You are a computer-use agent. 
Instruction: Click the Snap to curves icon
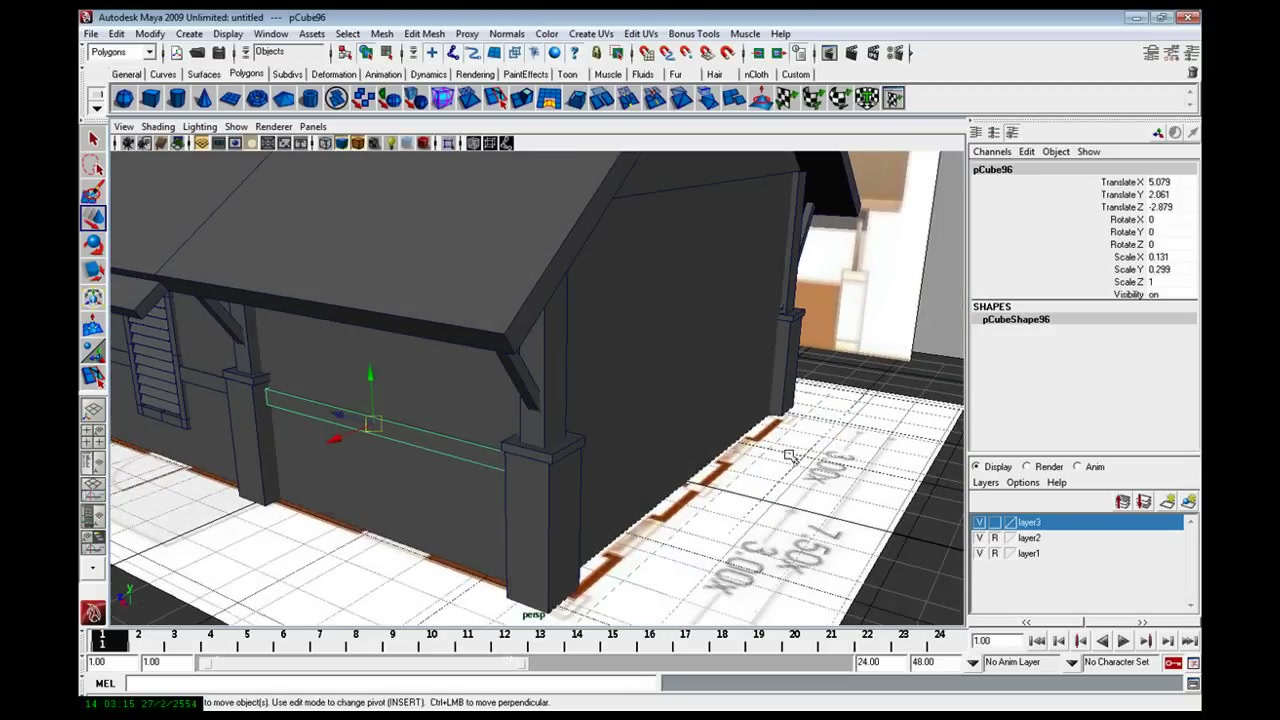tap(667, 53)
